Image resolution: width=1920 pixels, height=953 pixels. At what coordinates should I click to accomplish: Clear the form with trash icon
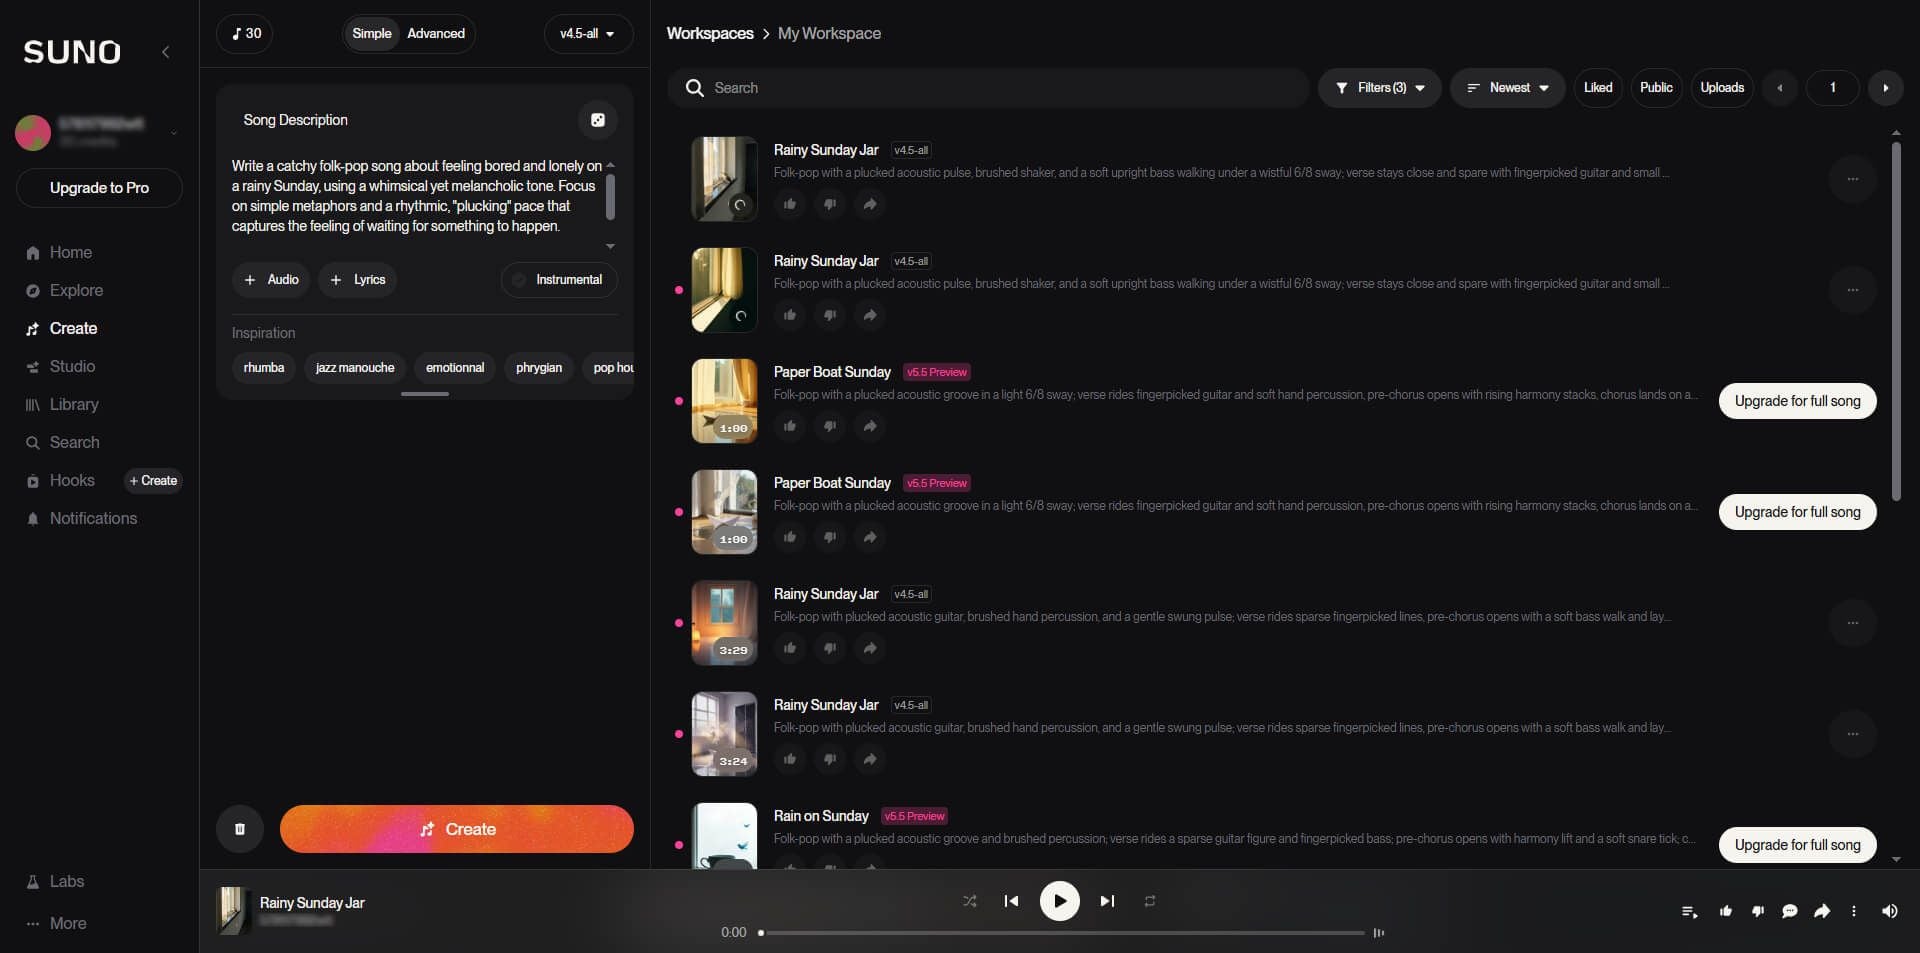coord(240,829)
